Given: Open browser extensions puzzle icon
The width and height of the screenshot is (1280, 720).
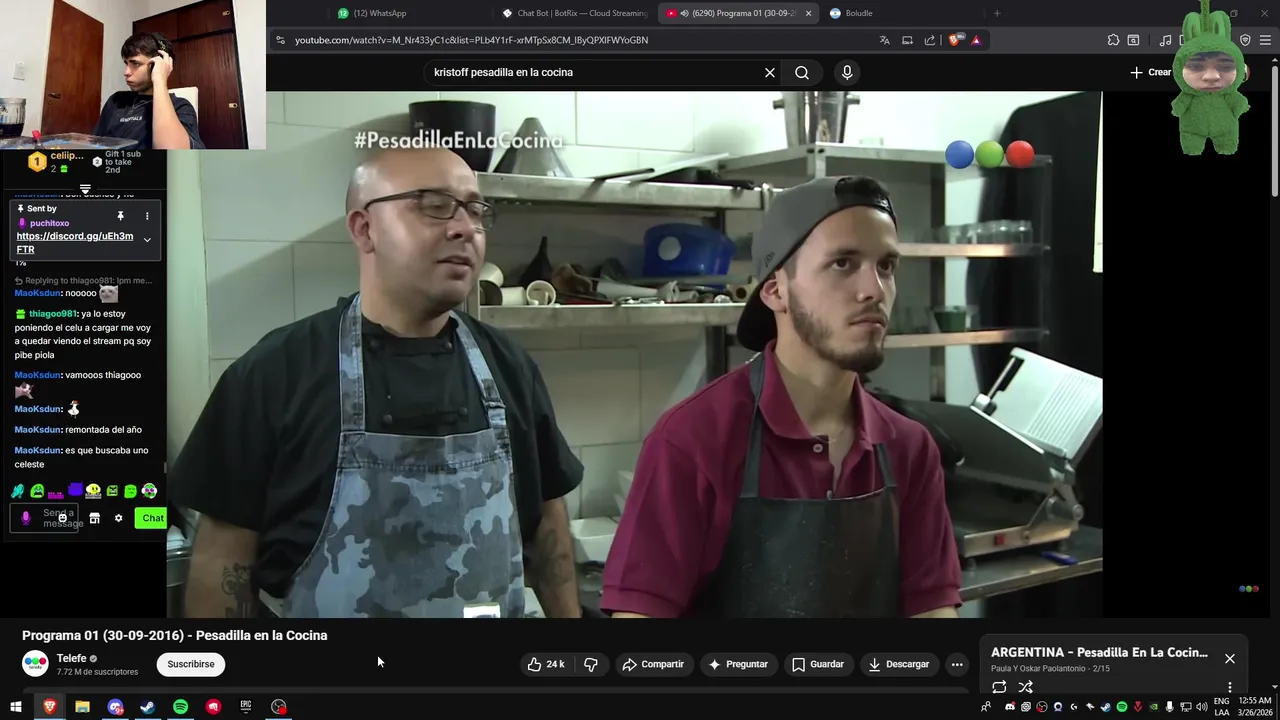Looking at the screenshot, I should coord(1113,40).
